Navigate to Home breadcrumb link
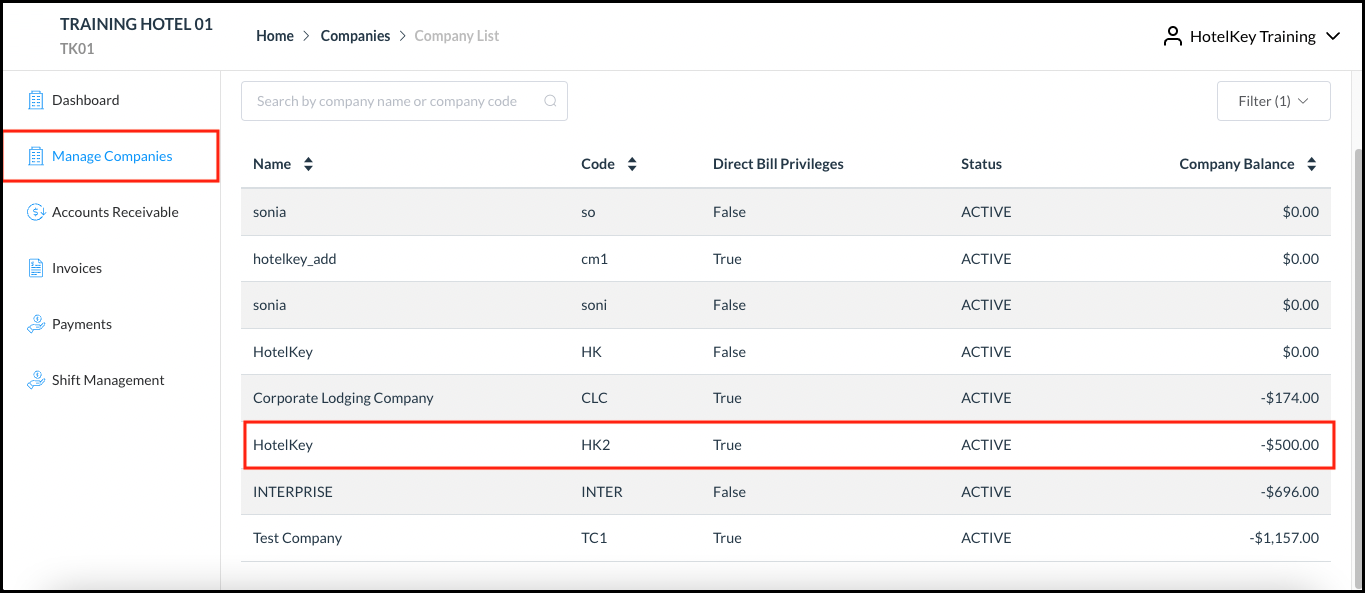The height and width of the screenshot is (593, 1365). 275,36
